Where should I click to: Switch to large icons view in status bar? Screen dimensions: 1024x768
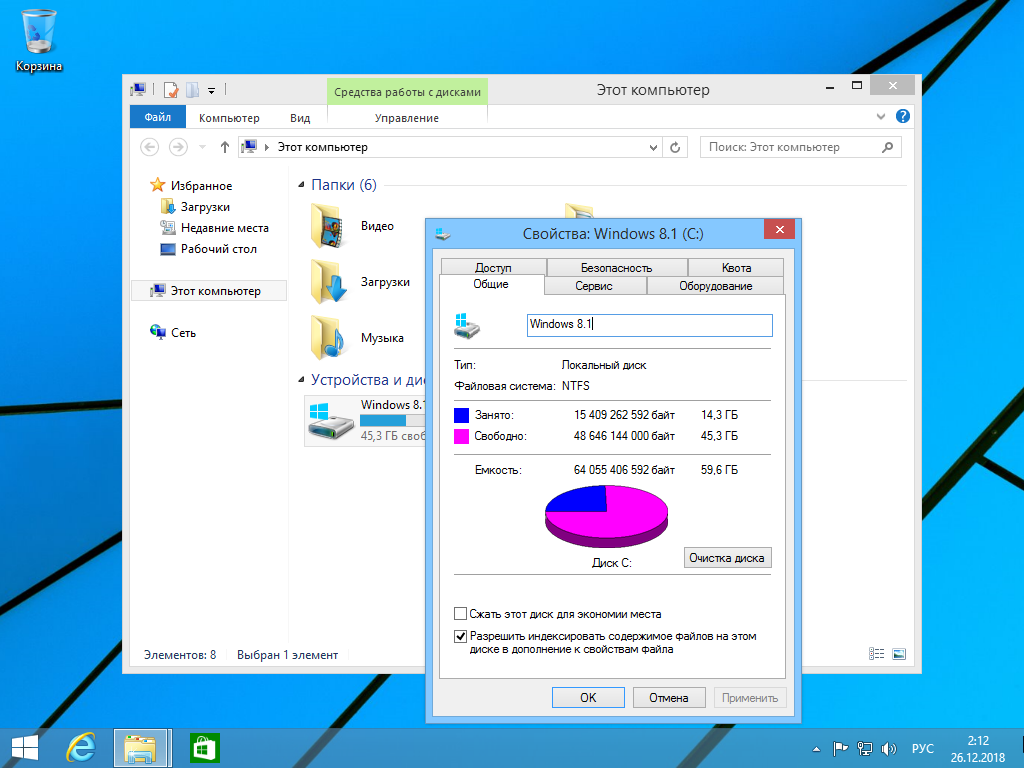899,654
